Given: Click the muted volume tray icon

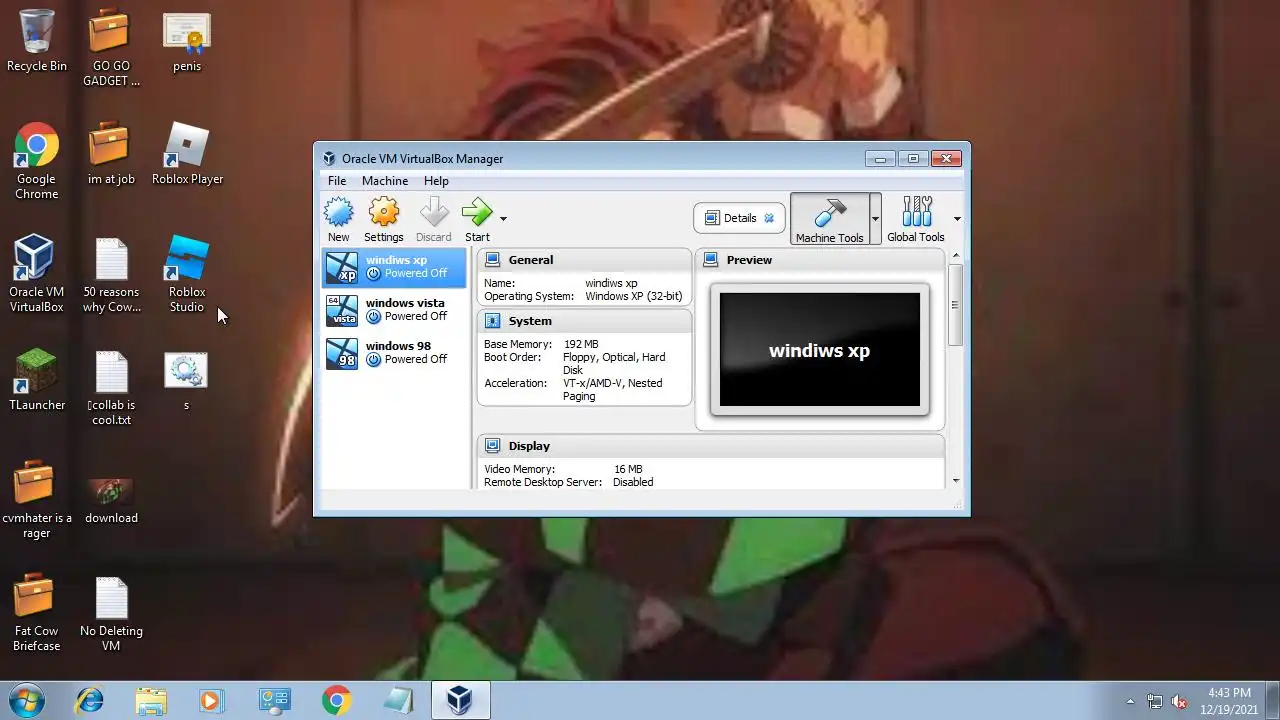Looking at the screenshot, I should pos(1179,701).
